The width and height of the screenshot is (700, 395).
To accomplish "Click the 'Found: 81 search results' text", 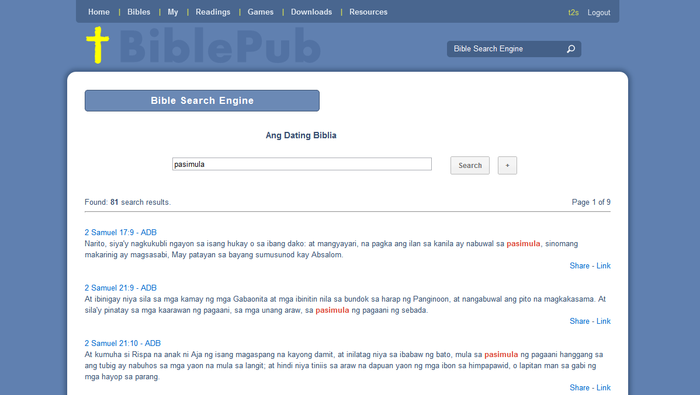I will 128,202.
